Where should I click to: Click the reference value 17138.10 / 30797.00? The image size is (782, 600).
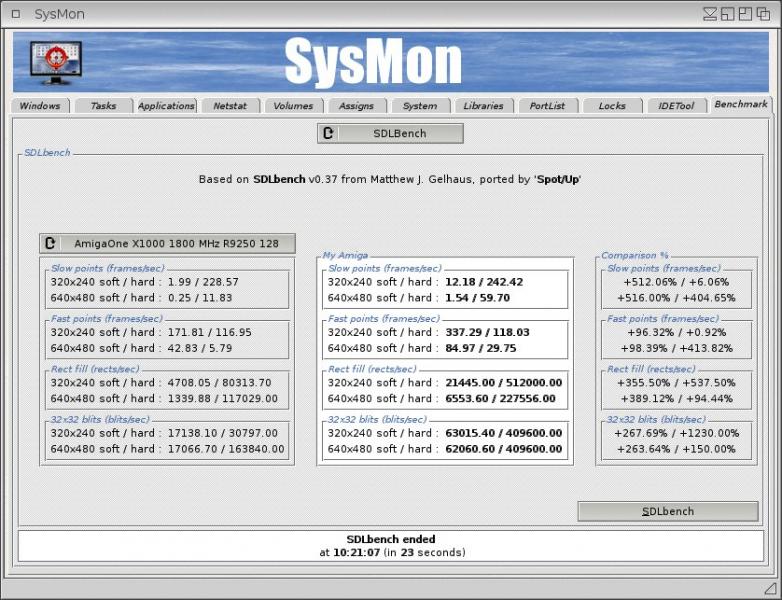[x=222, y=433]
